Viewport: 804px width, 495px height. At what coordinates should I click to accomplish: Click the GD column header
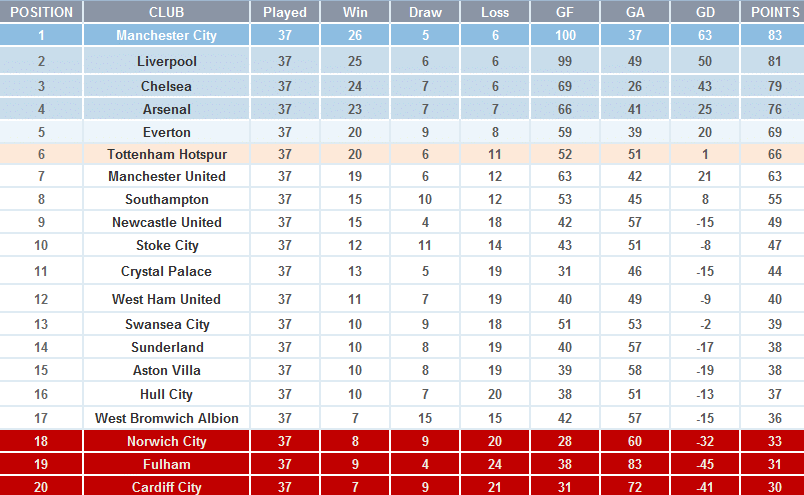click(x=705, y=12)
